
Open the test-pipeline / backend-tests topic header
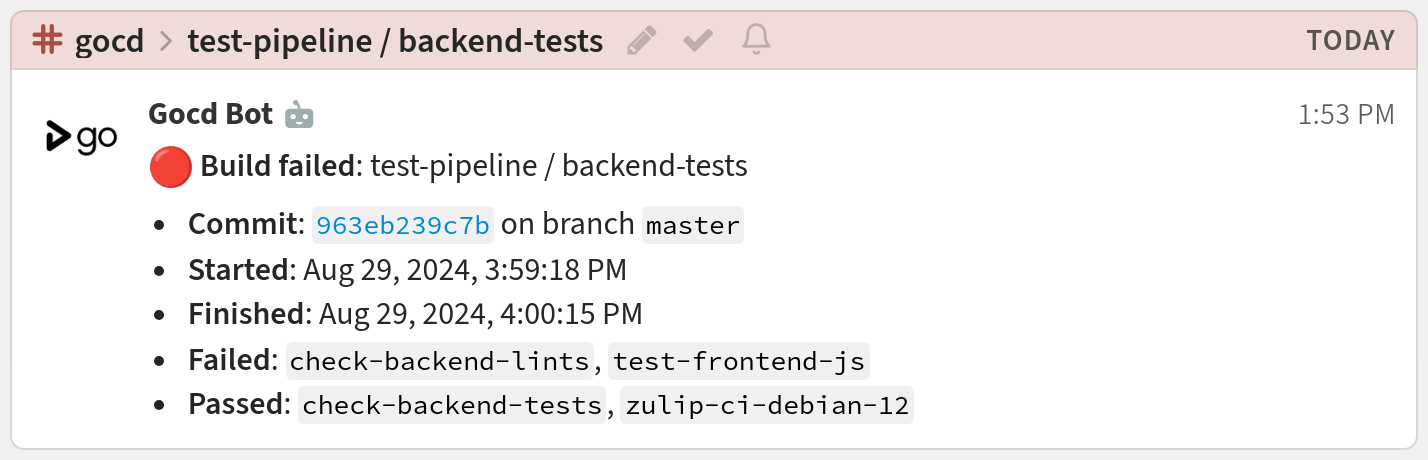coord(395,41)
